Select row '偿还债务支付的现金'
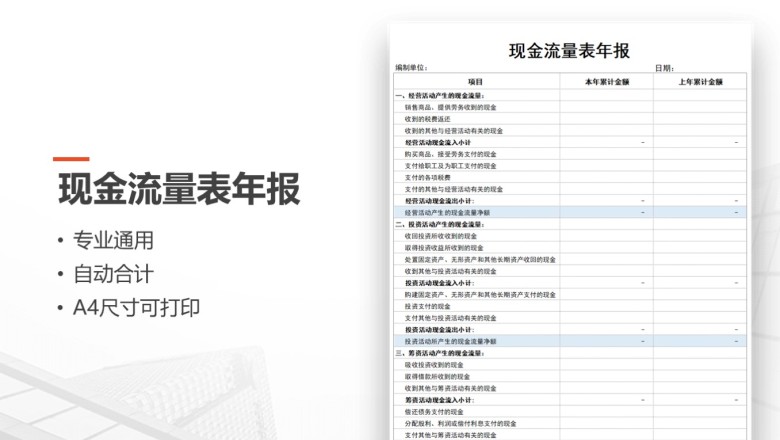This screenshot has width=780, height=440. [570, 412]
